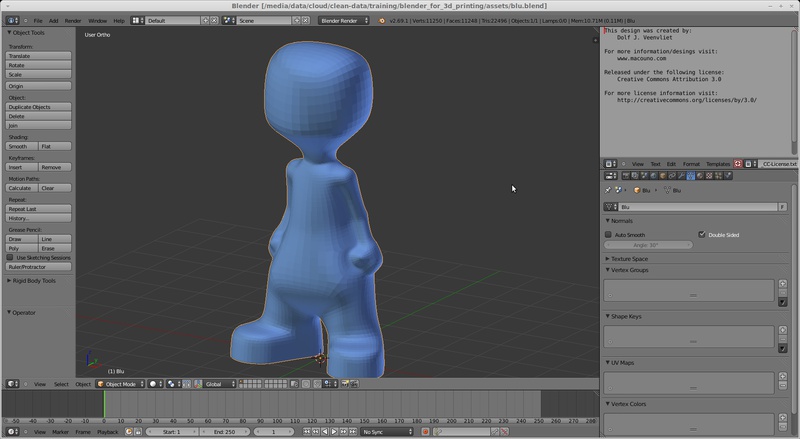Open the Material properties tab icon
The height and width of the screenshot is (439, 800).
pos(701,176)
